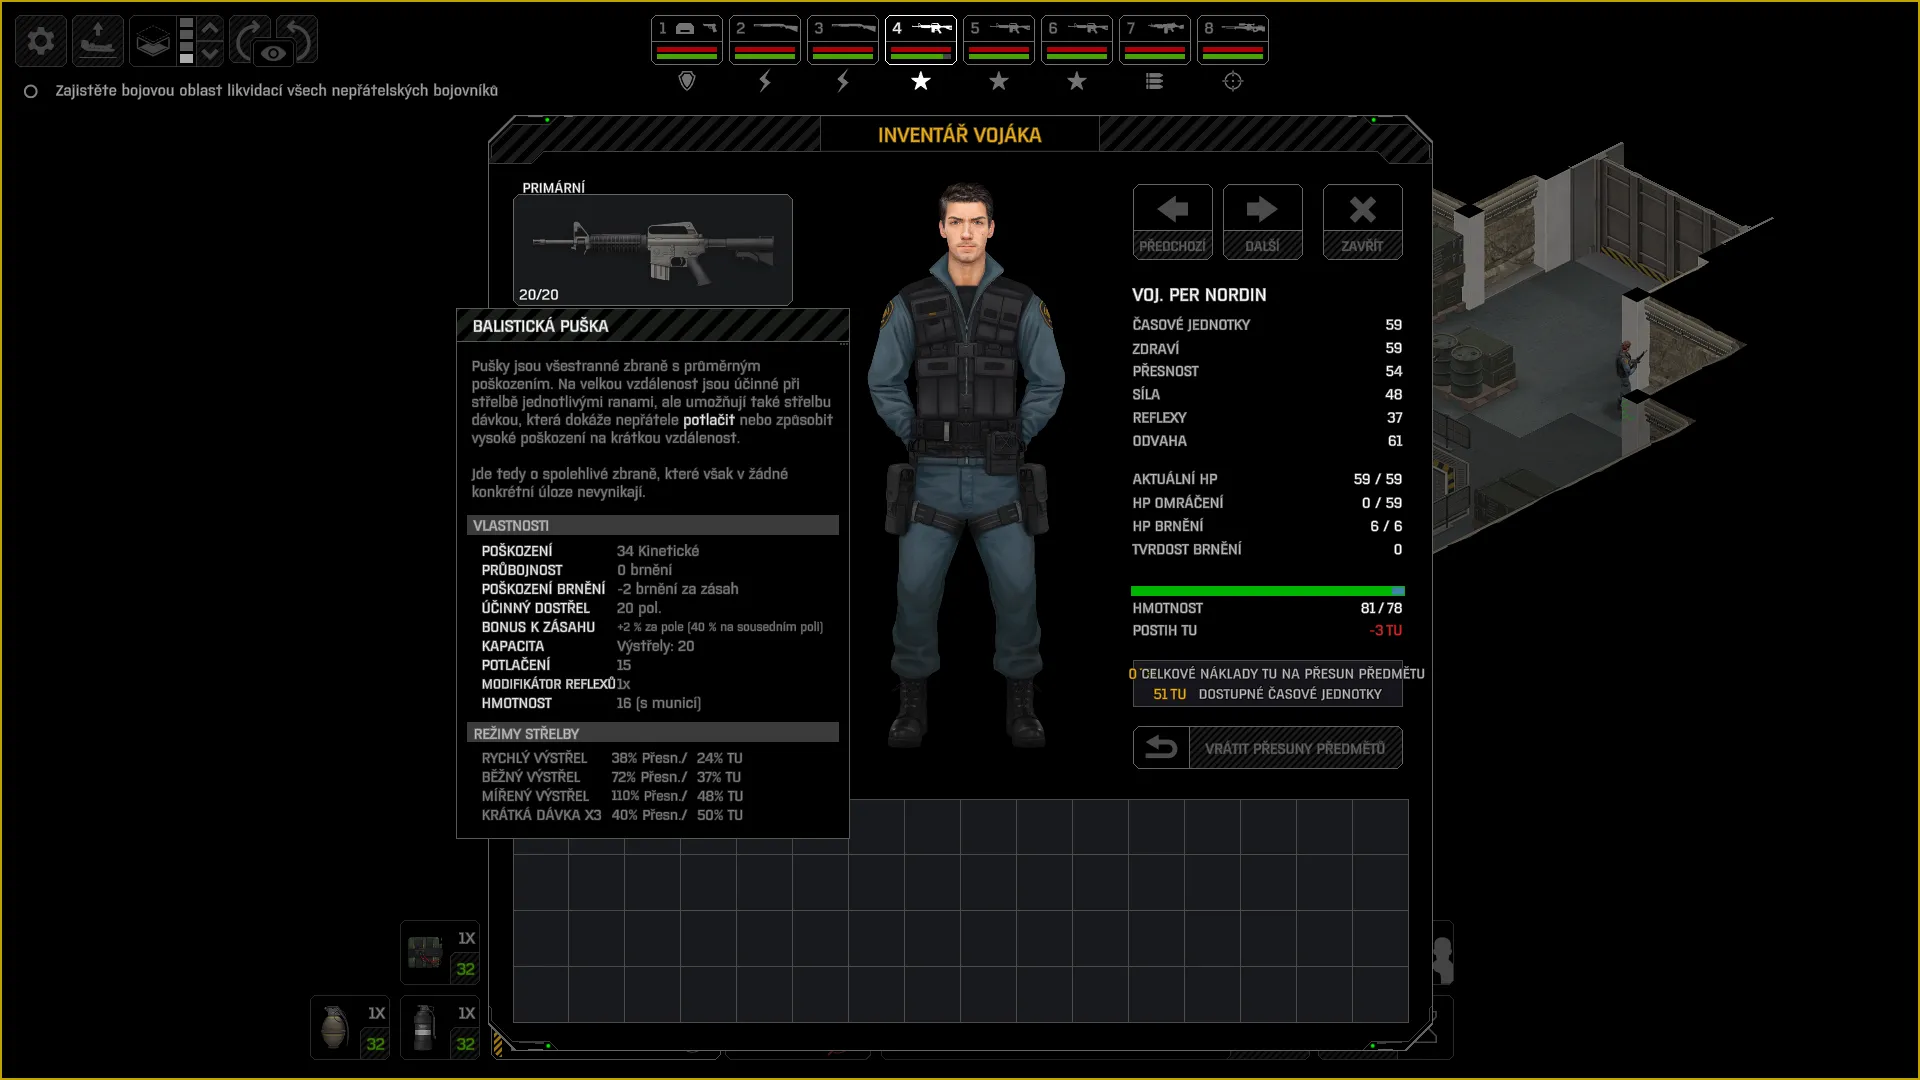Click the DALŠÍ next soldier button
Viewport: 1920px width, 1080px height.
1263,222
